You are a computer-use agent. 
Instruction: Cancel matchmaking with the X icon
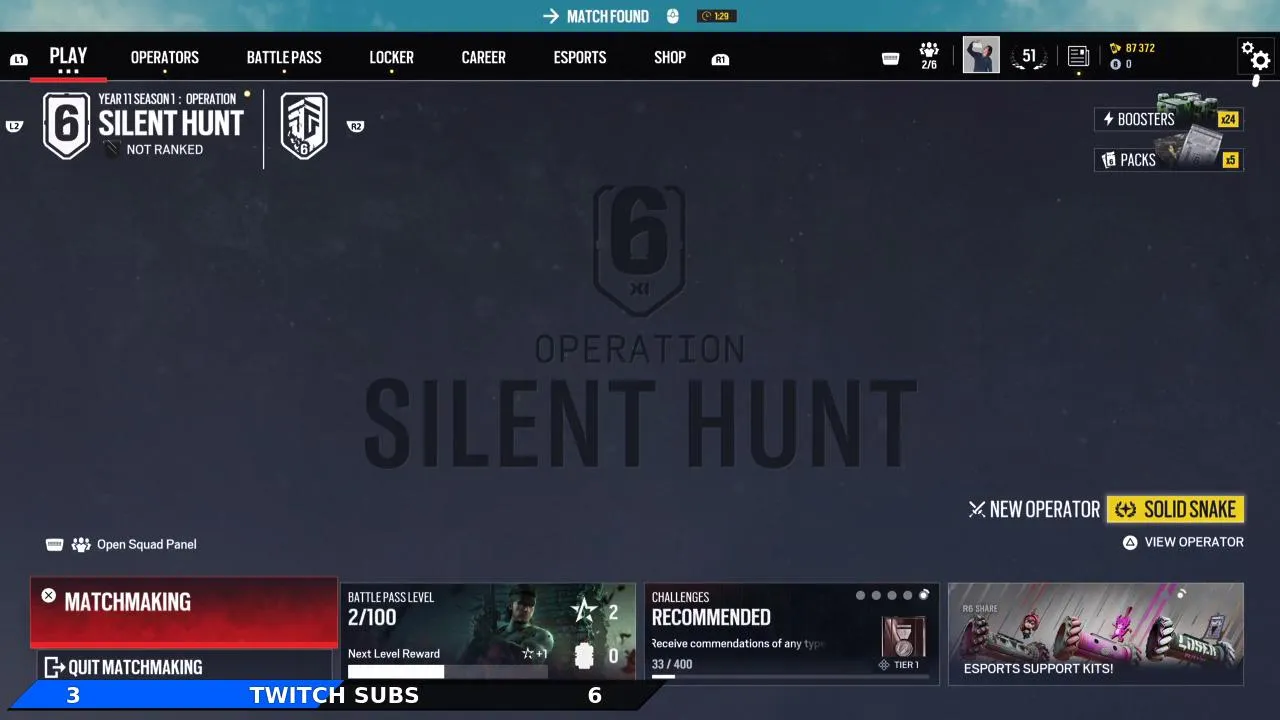coord(48,596)
